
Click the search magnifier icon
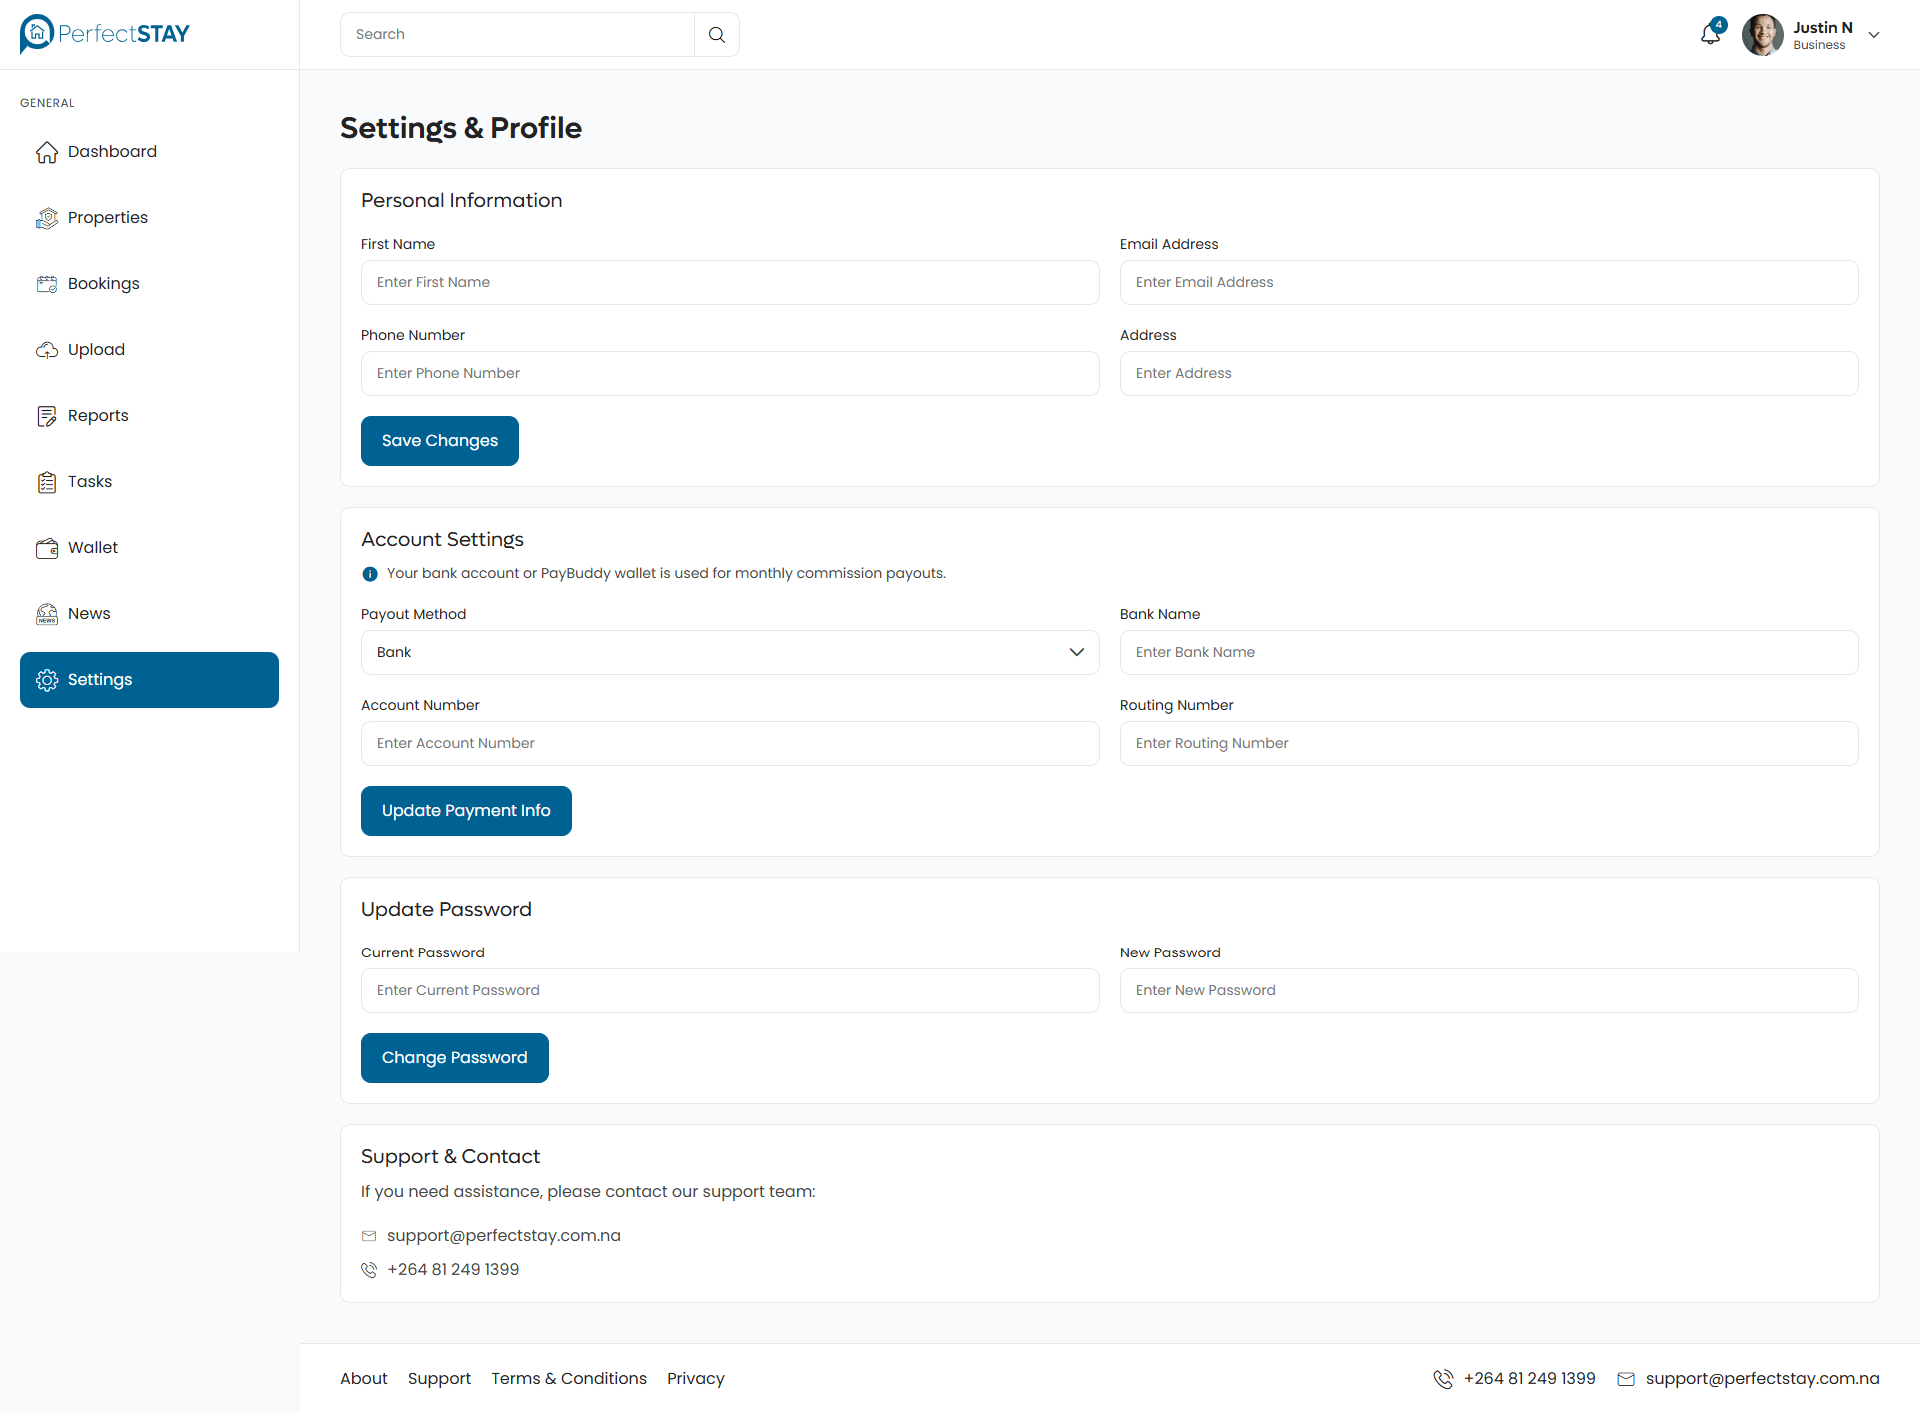pos(716,35)
